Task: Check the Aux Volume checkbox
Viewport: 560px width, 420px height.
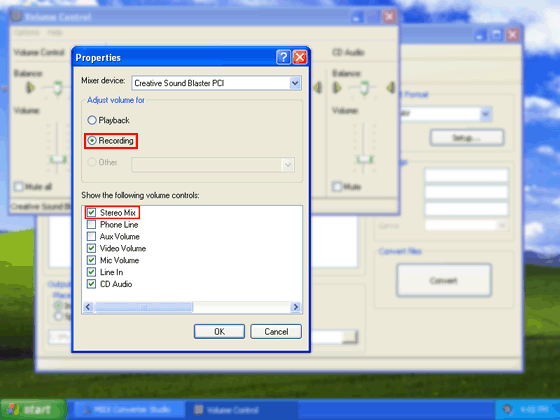Action: 91,236
